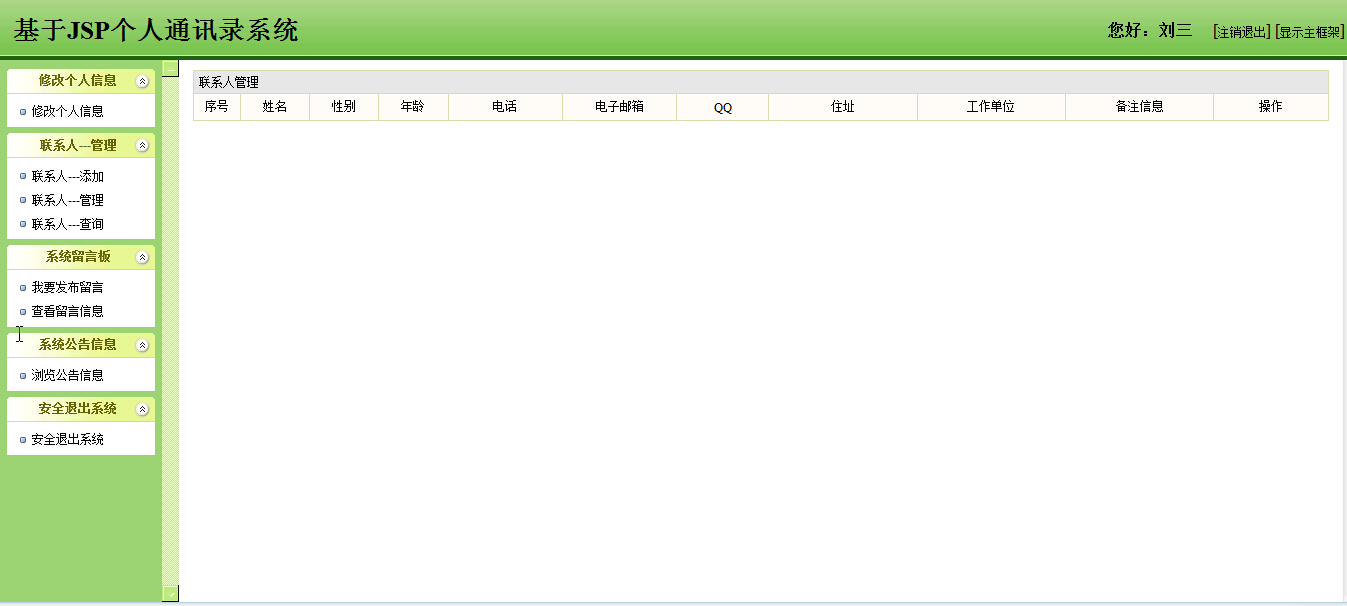
Task: Collapse the 安全退出系统 section chevron
Action: tap(143, 409)
